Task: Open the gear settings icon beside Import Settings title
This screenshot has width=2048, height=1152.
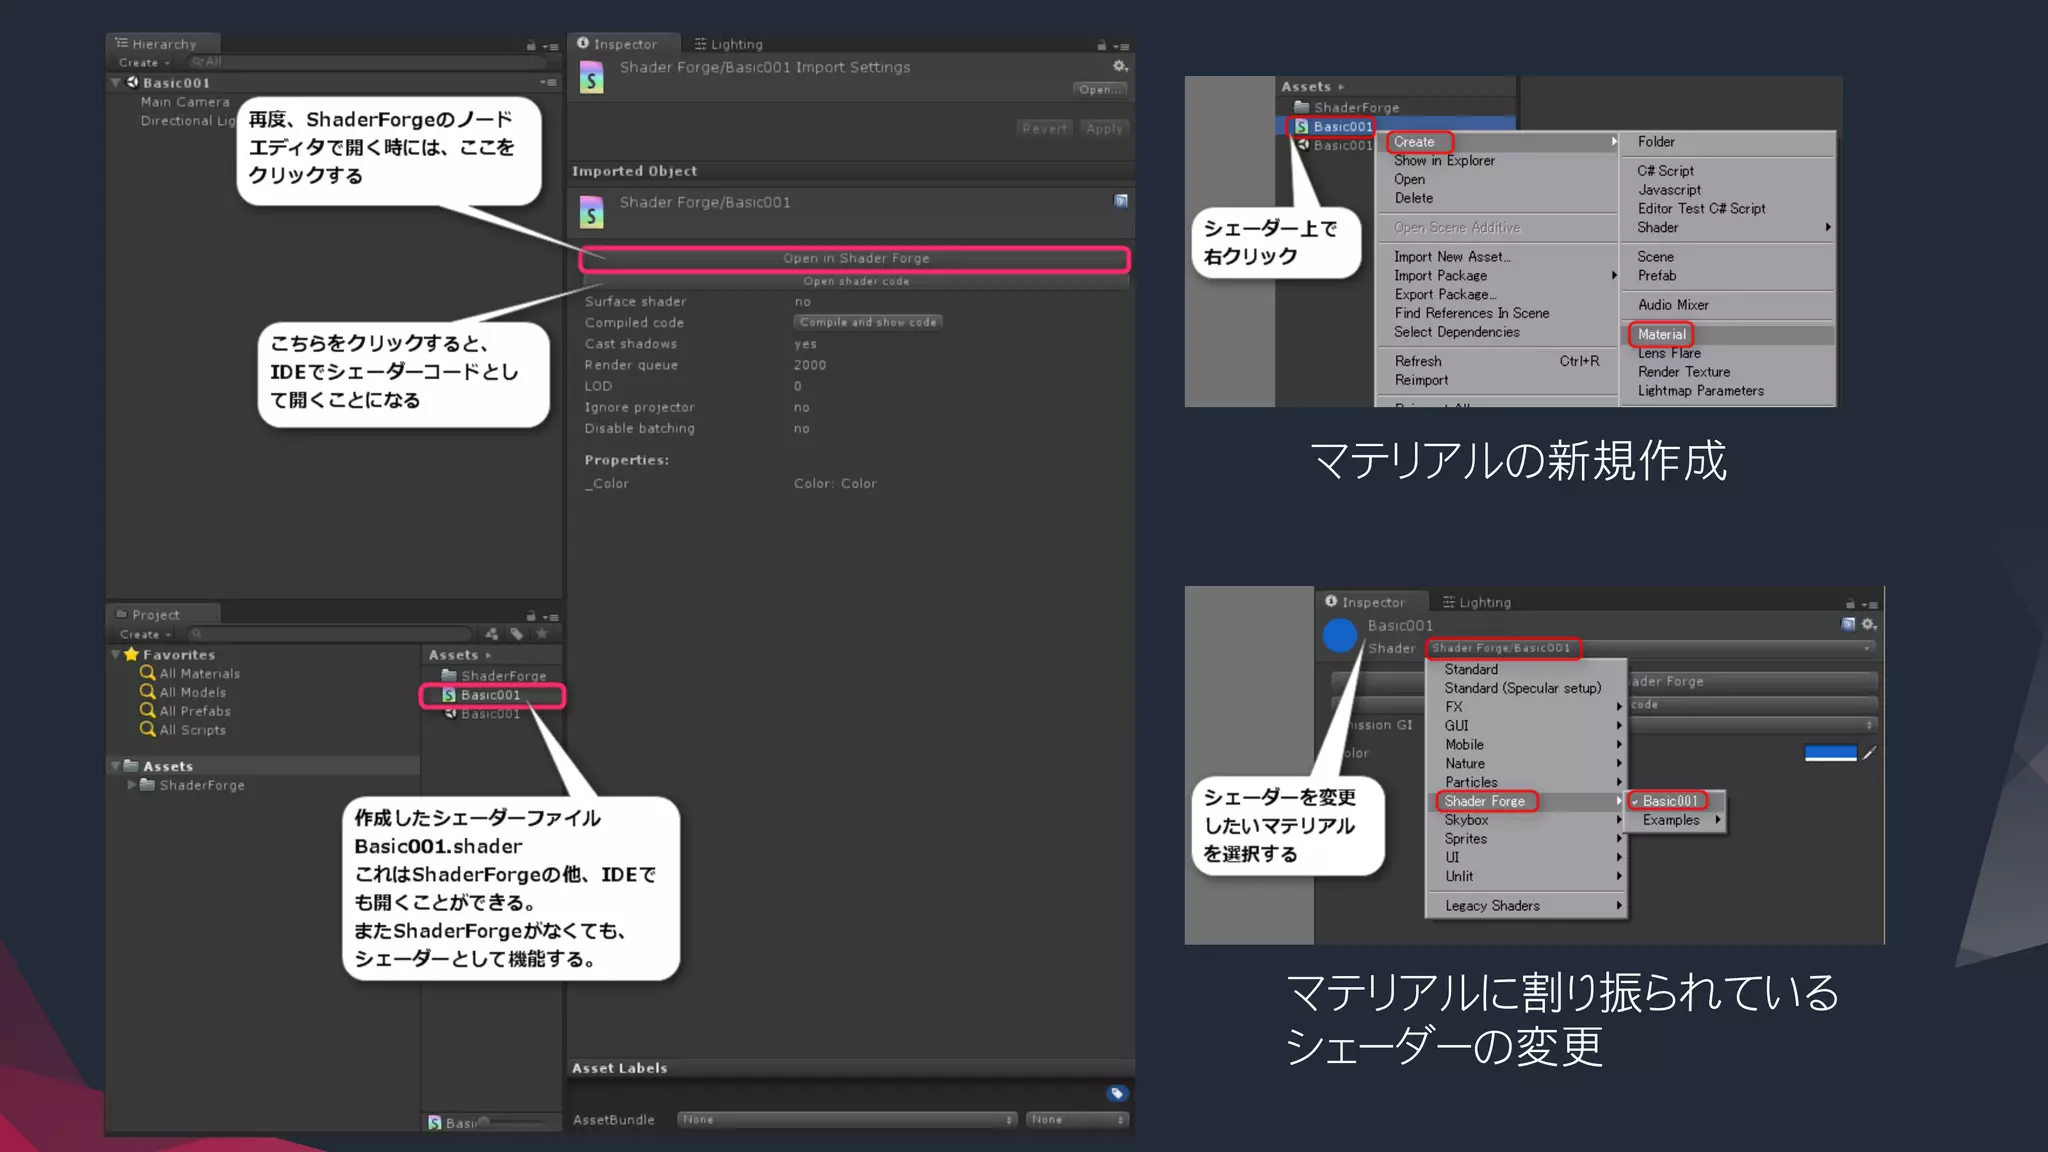Action: click(x=1120, y=66)
